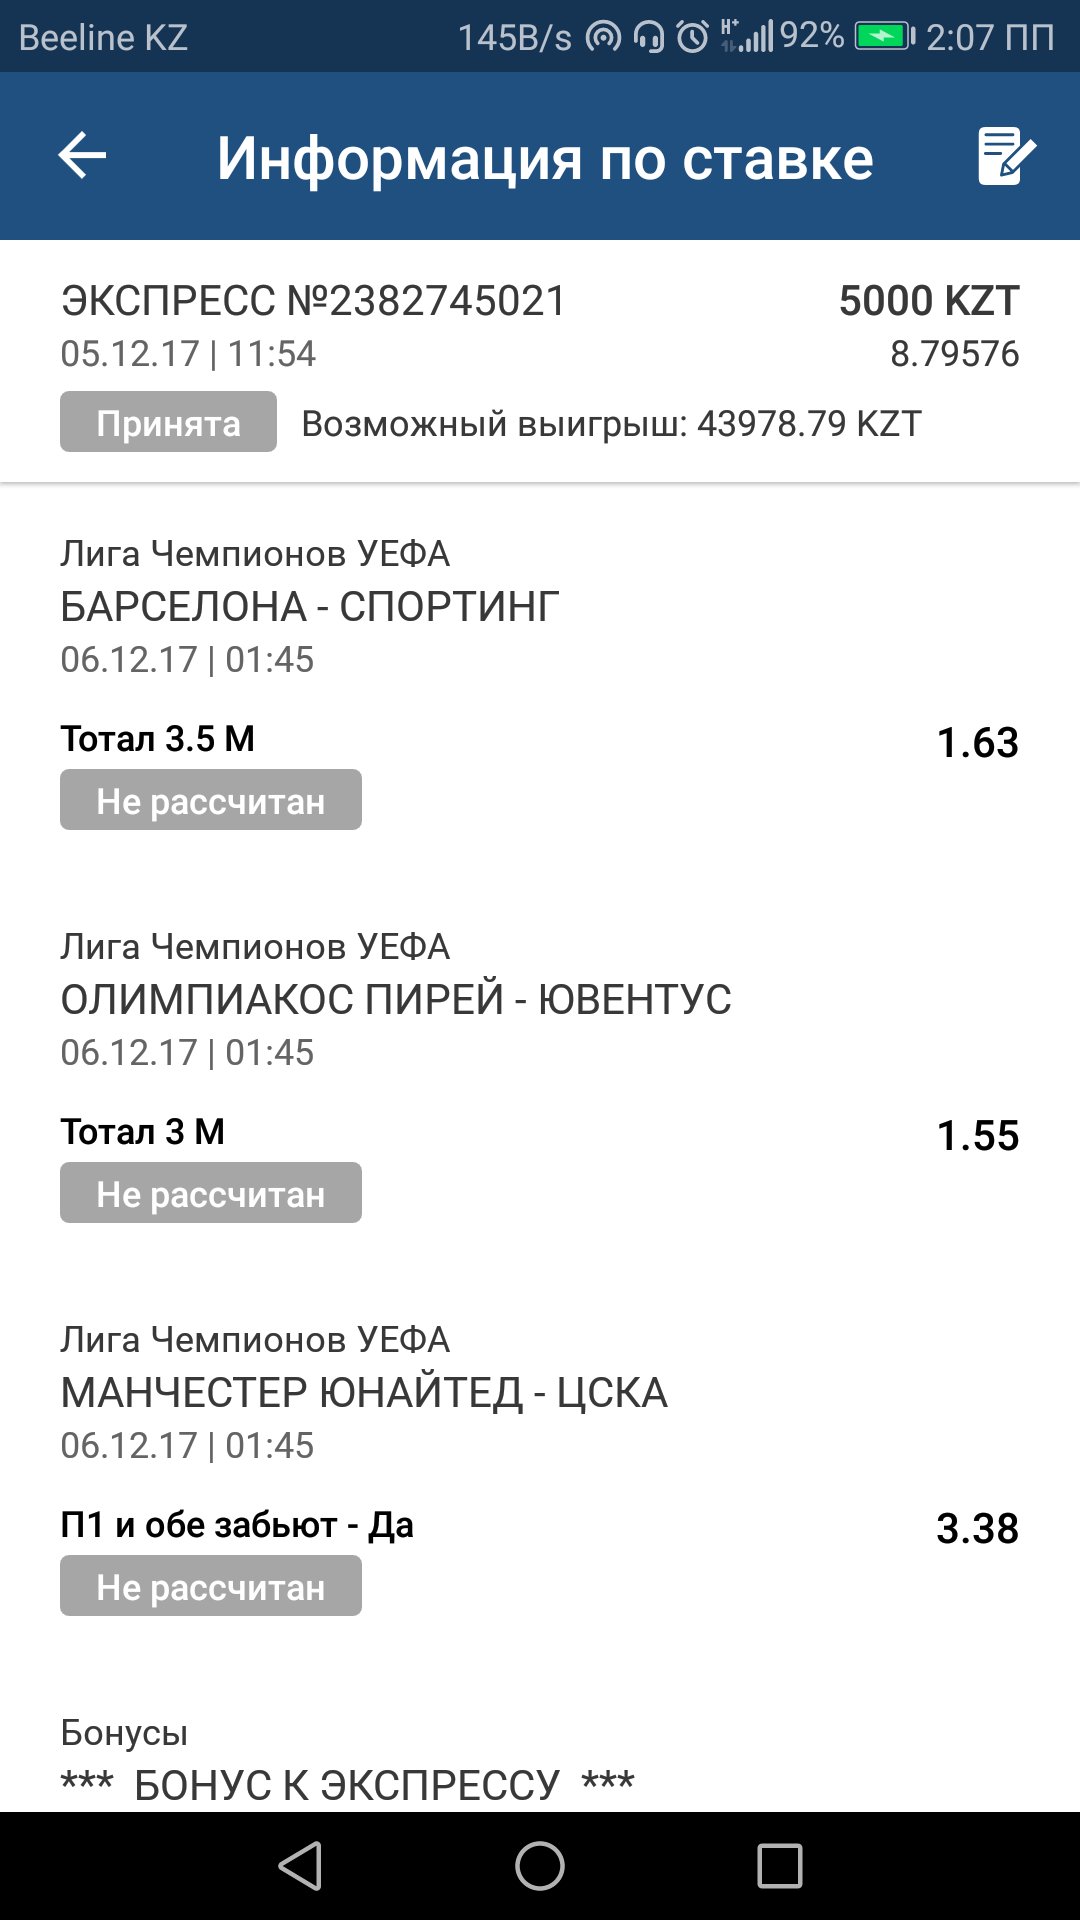
Task: Tap ЭКСПРЕСС №2382745021 bet number
Action: click(313, 301)
